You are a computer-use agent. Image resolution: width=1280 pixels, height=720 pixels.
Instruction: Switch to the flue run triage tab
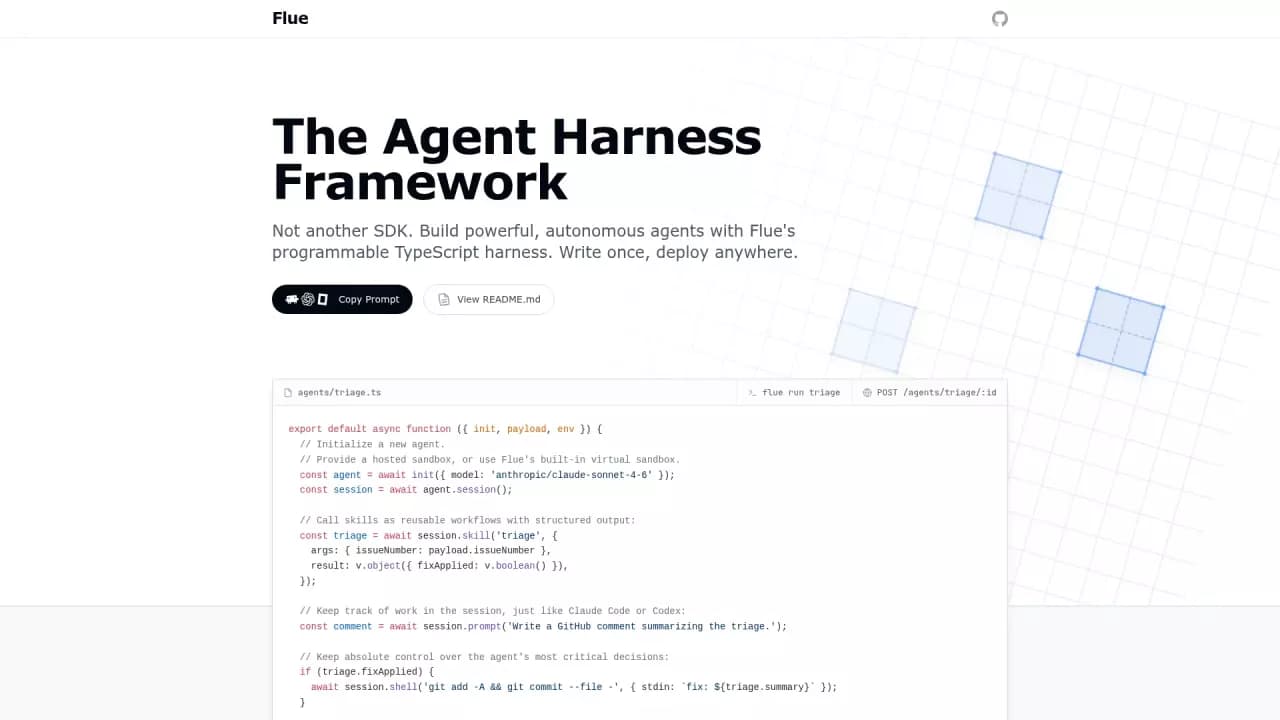coord(795,393)
